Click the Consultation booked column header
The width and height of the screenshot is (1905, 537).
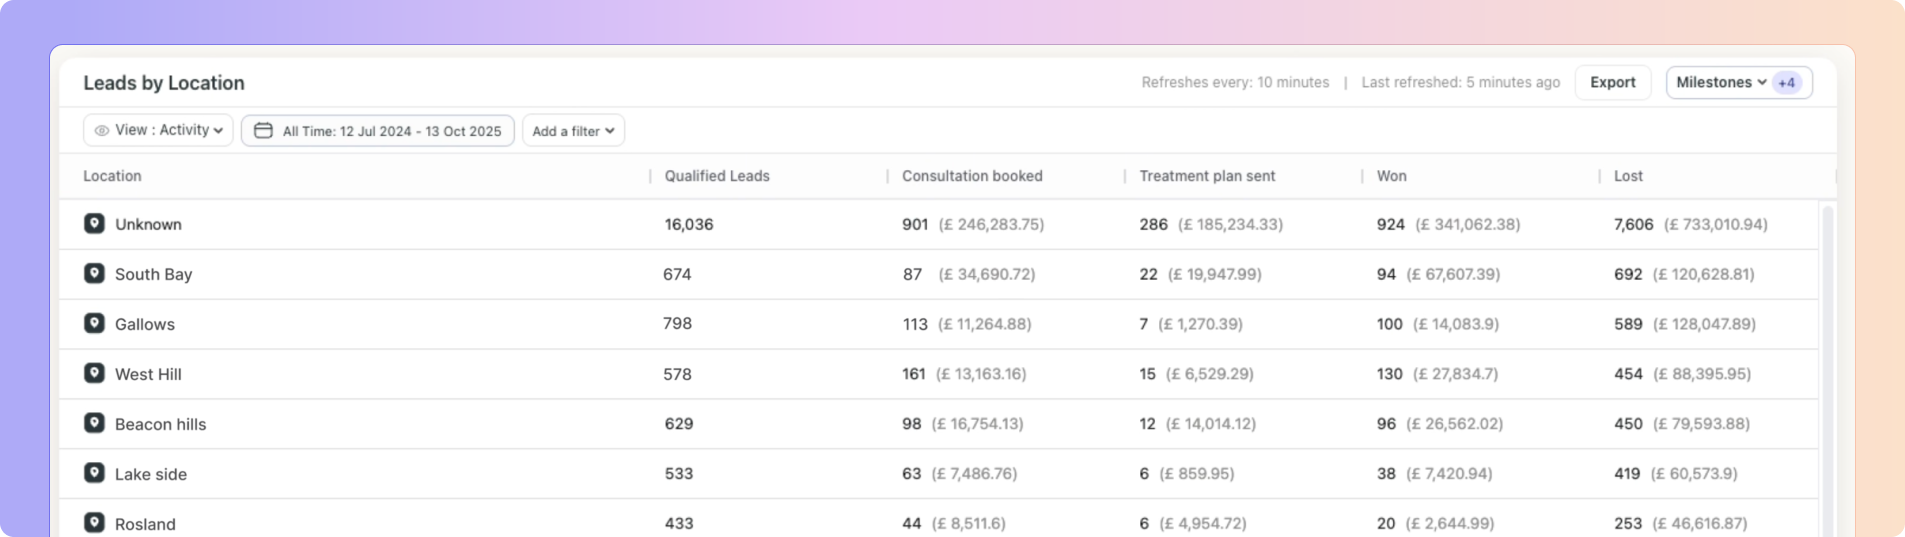click(972, 176)
